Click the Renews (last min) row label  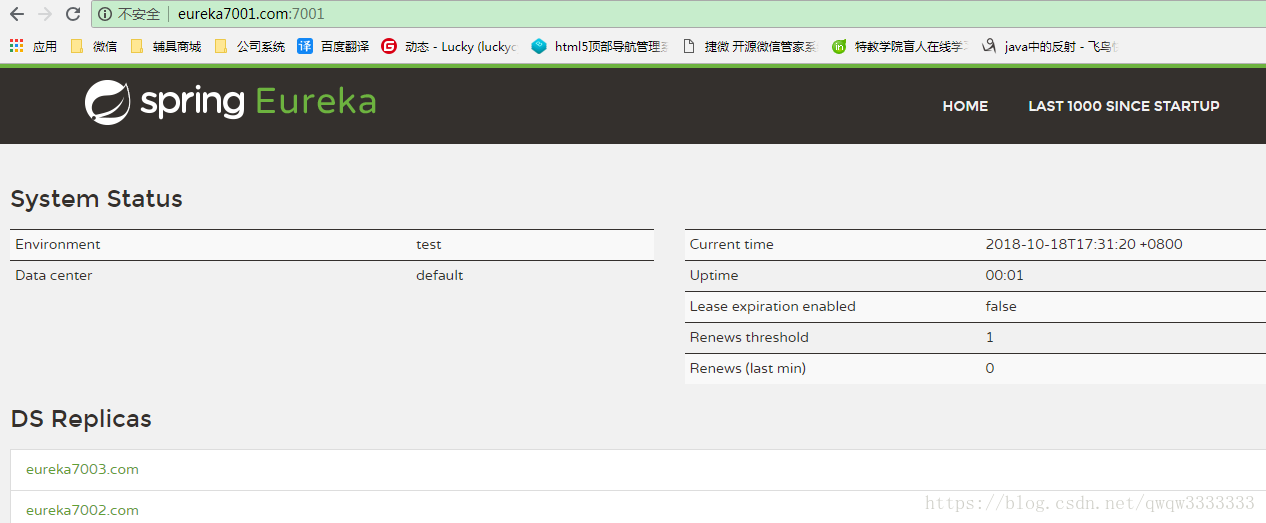pos(748,368)
